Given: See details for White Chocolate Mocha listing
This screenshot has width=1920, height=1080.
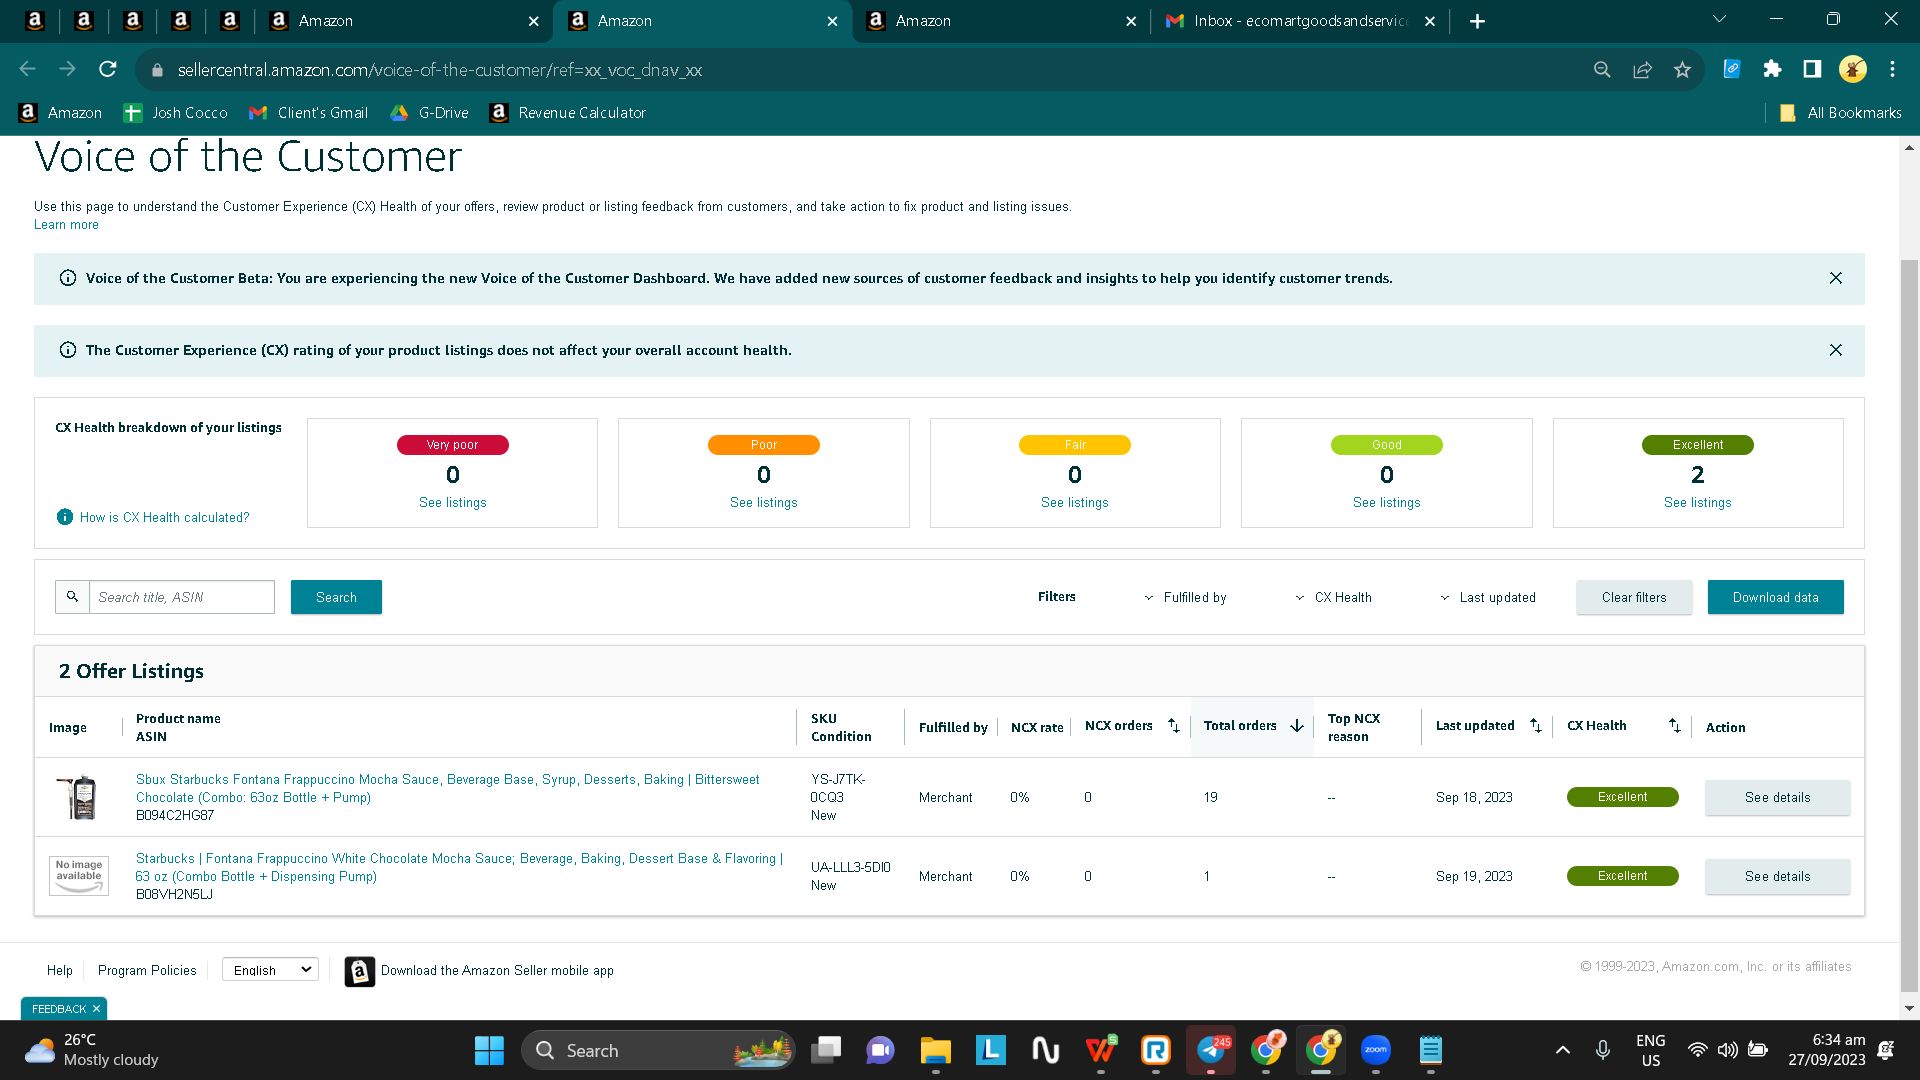Looking at the screenshot, I should click(x=1778, y=876).
